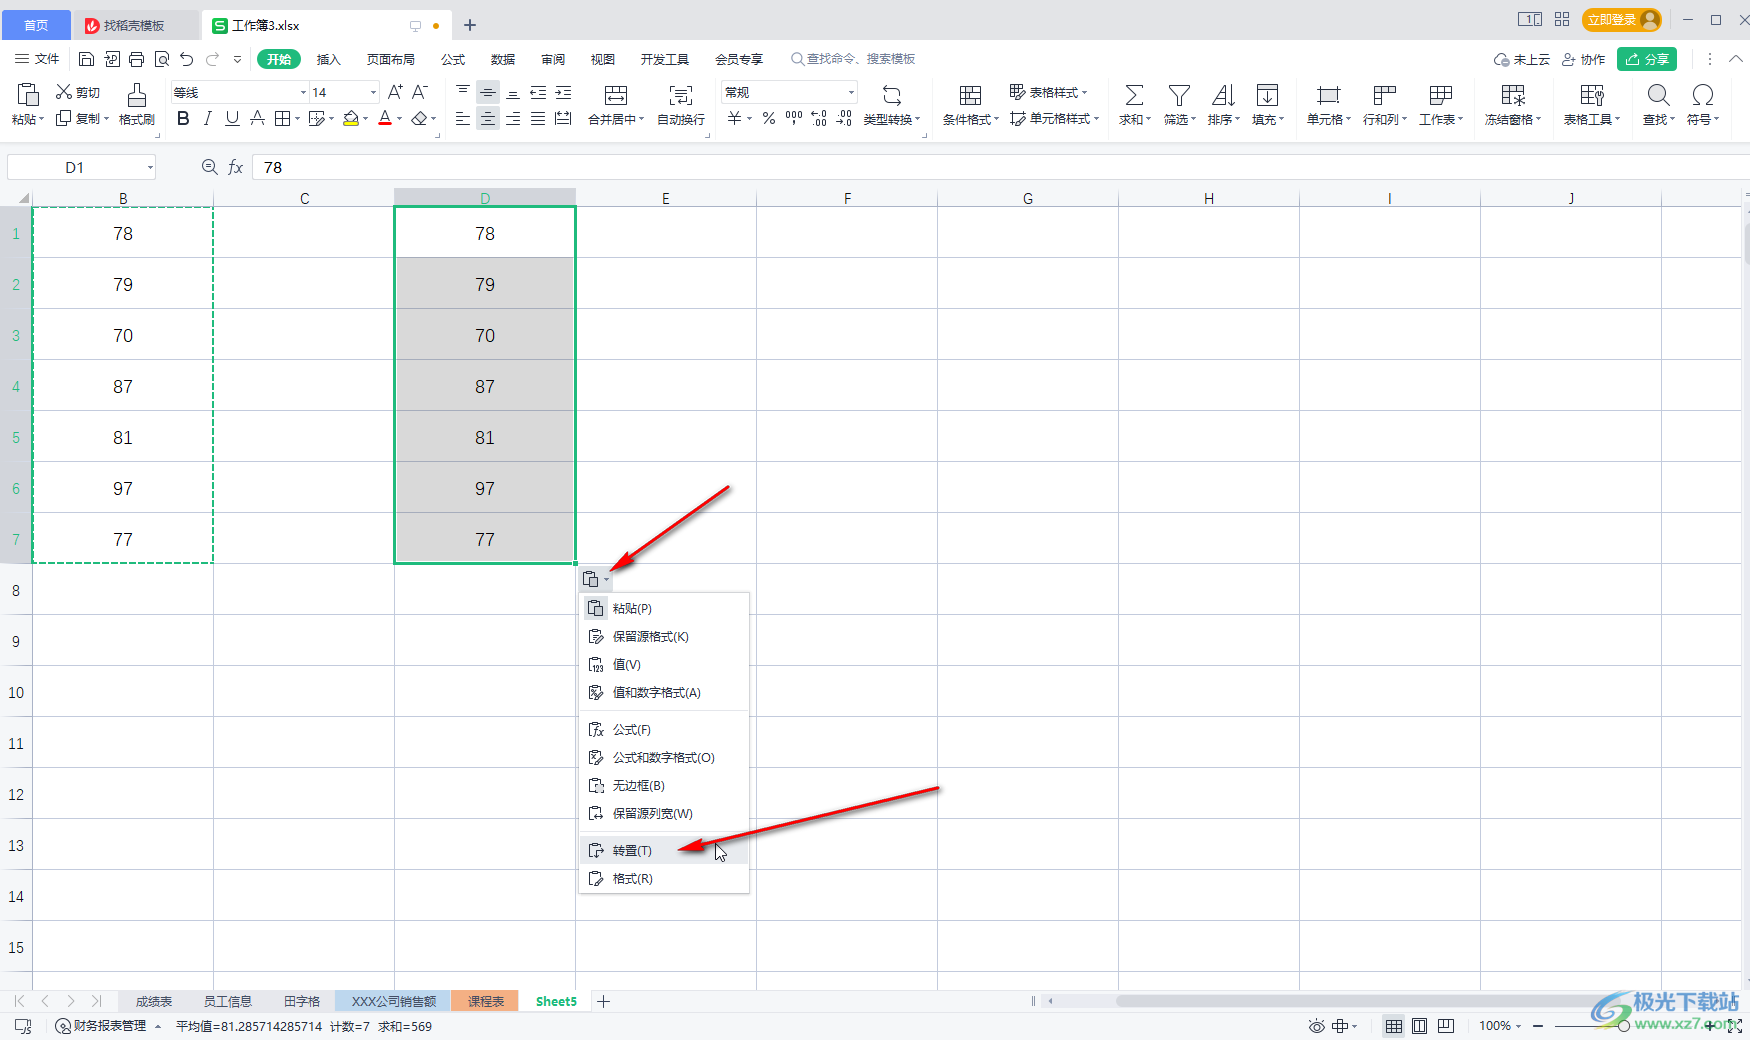1750x1040 pixels.
Task: Click the Find (查找) magnifier icon
Action: coord(1658,95)
